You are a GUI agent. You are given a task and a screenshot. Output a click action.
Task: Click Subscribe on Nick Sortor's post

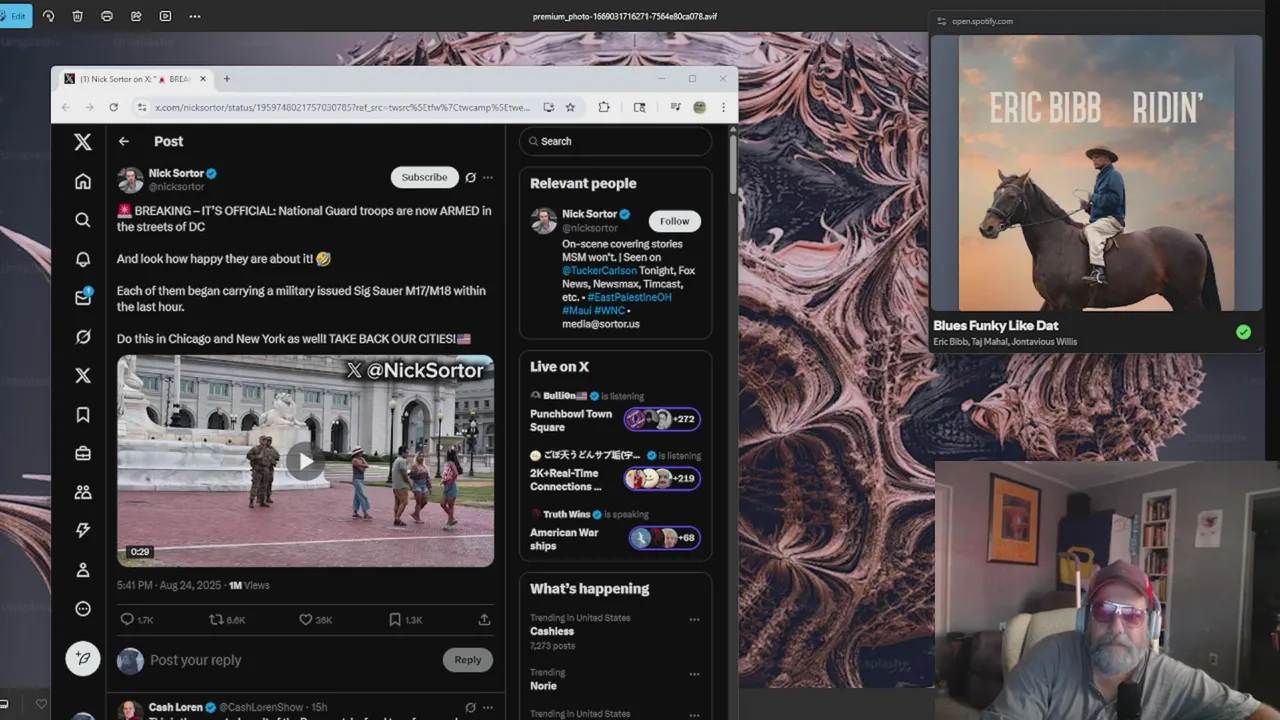[424, 177]
